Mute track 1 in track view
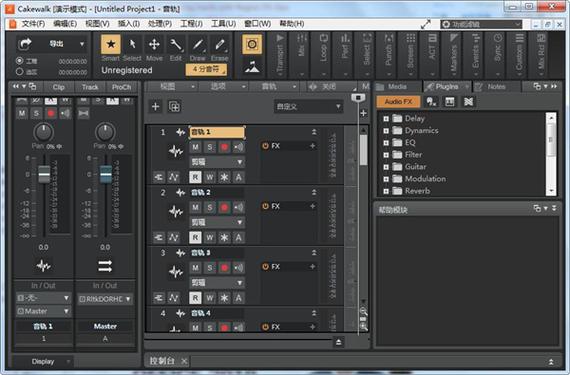This screenshot has height=375, width=570. click(196, 147)
